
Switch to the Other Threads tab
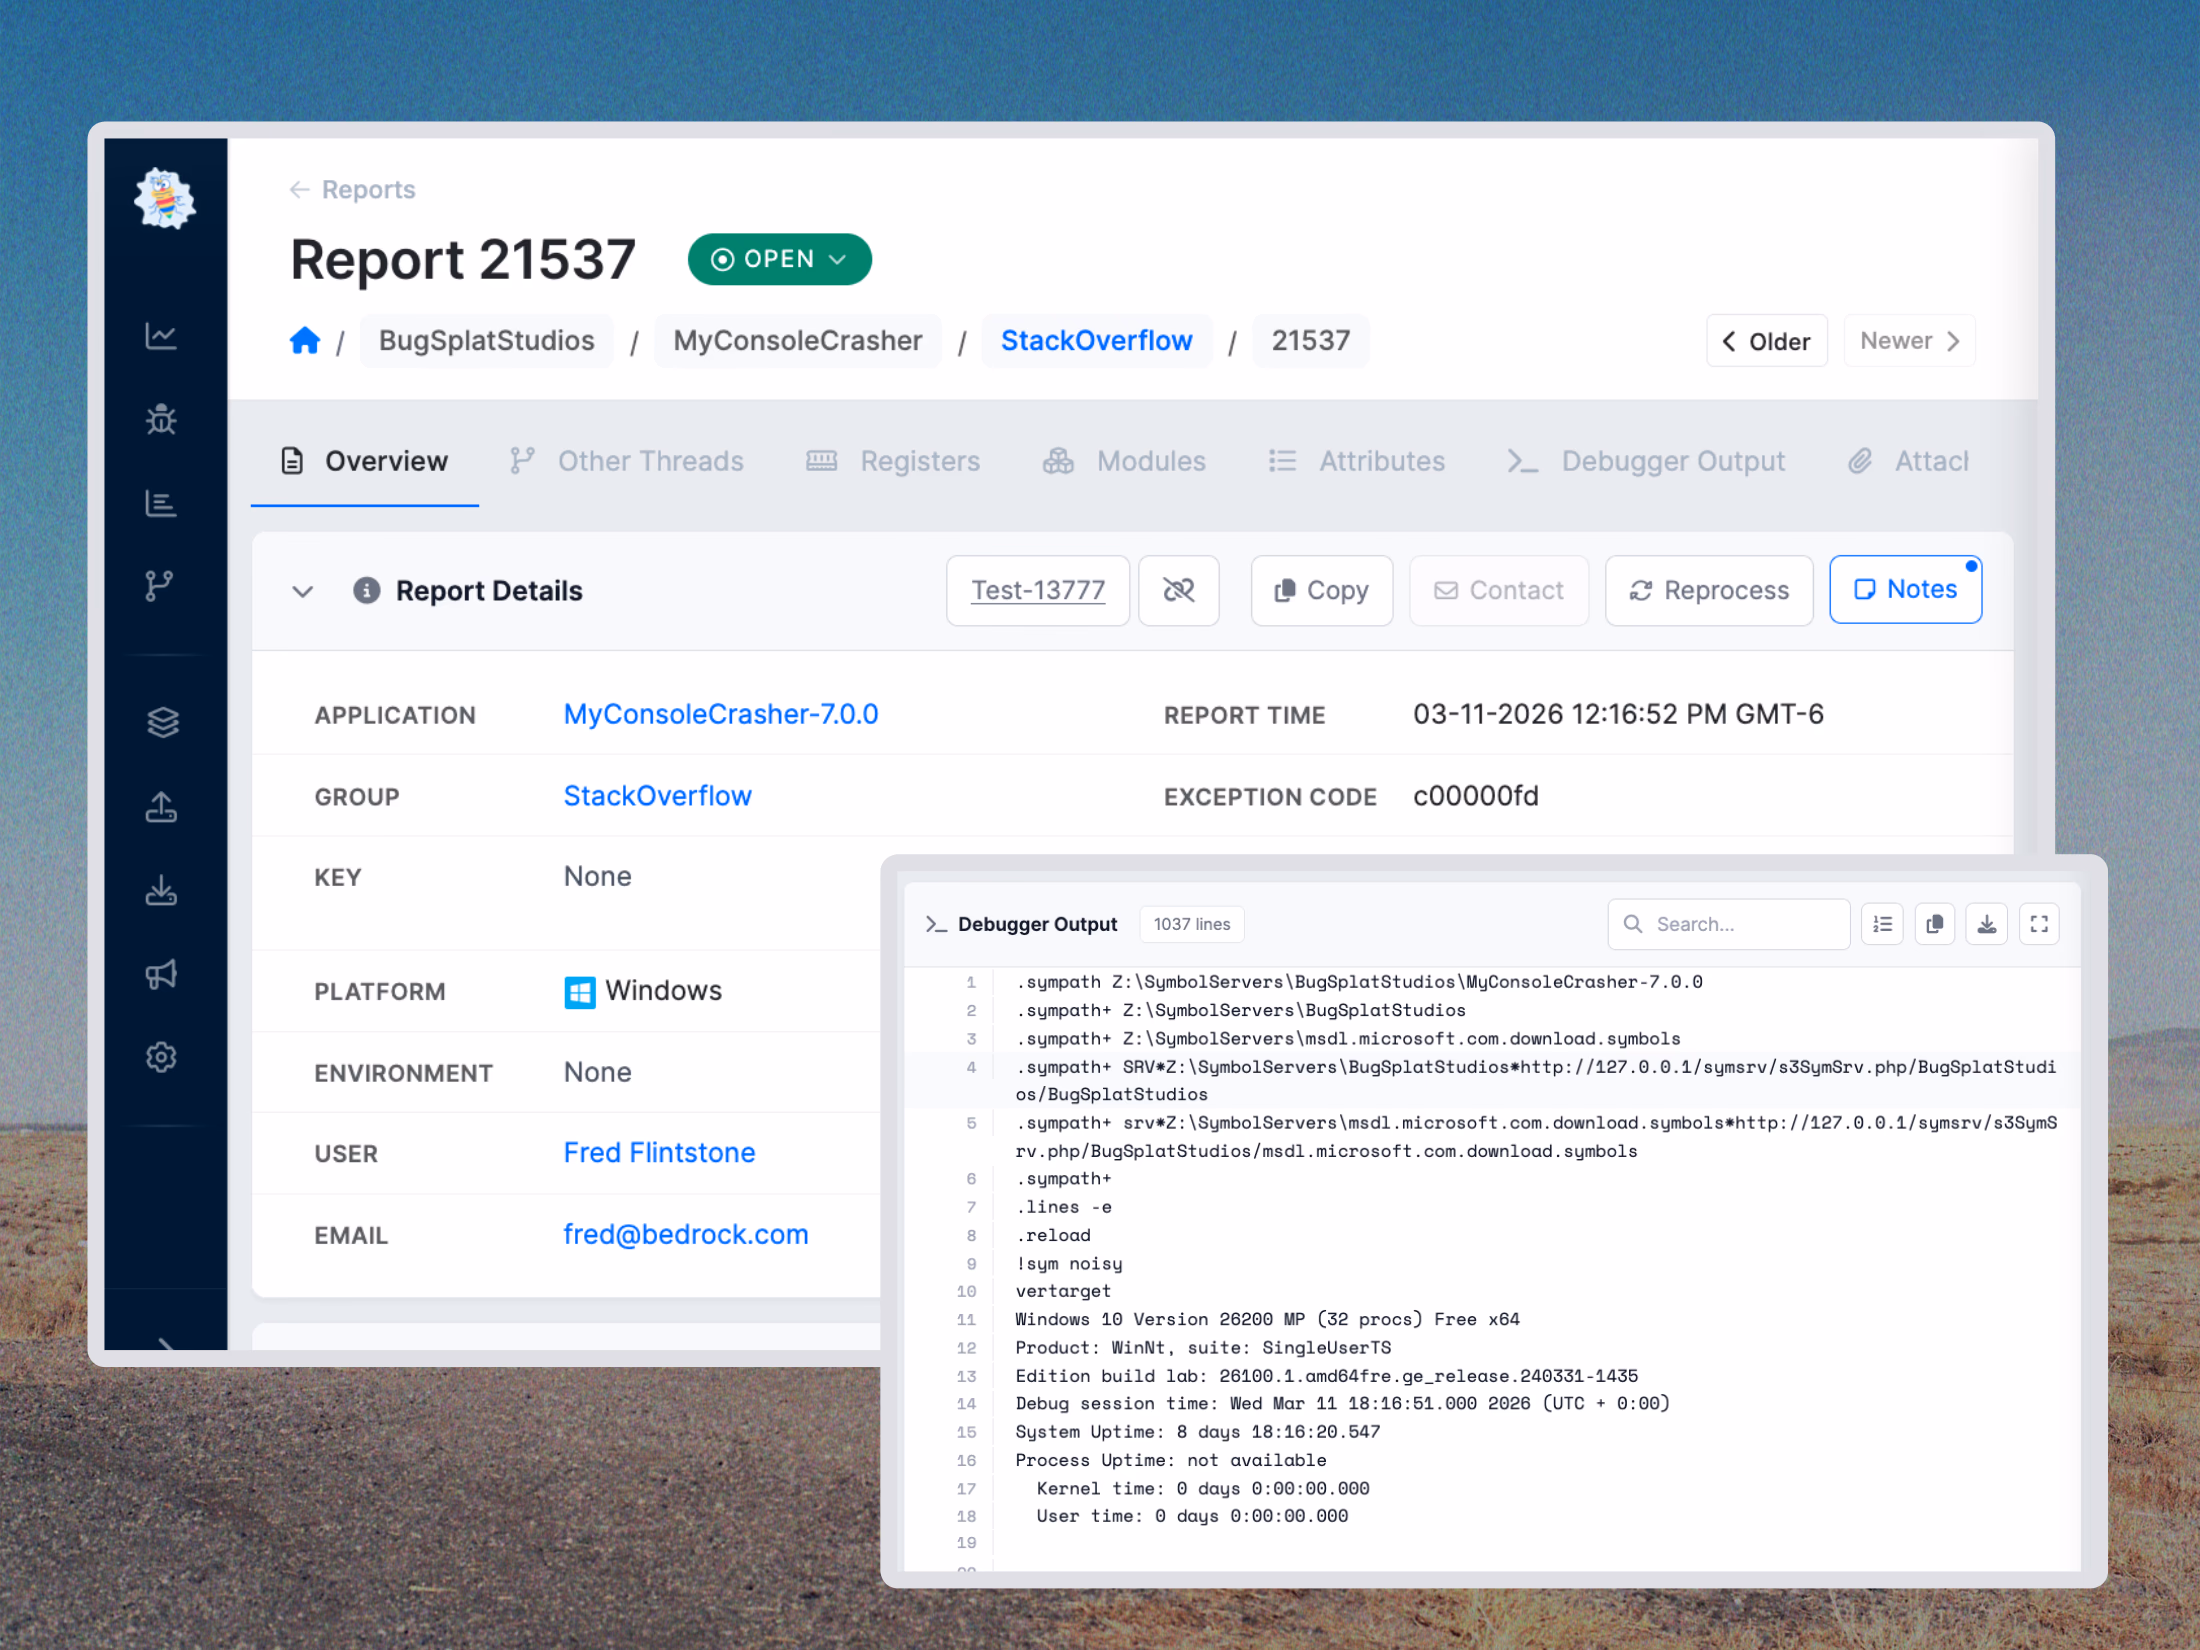pos(627,461)
